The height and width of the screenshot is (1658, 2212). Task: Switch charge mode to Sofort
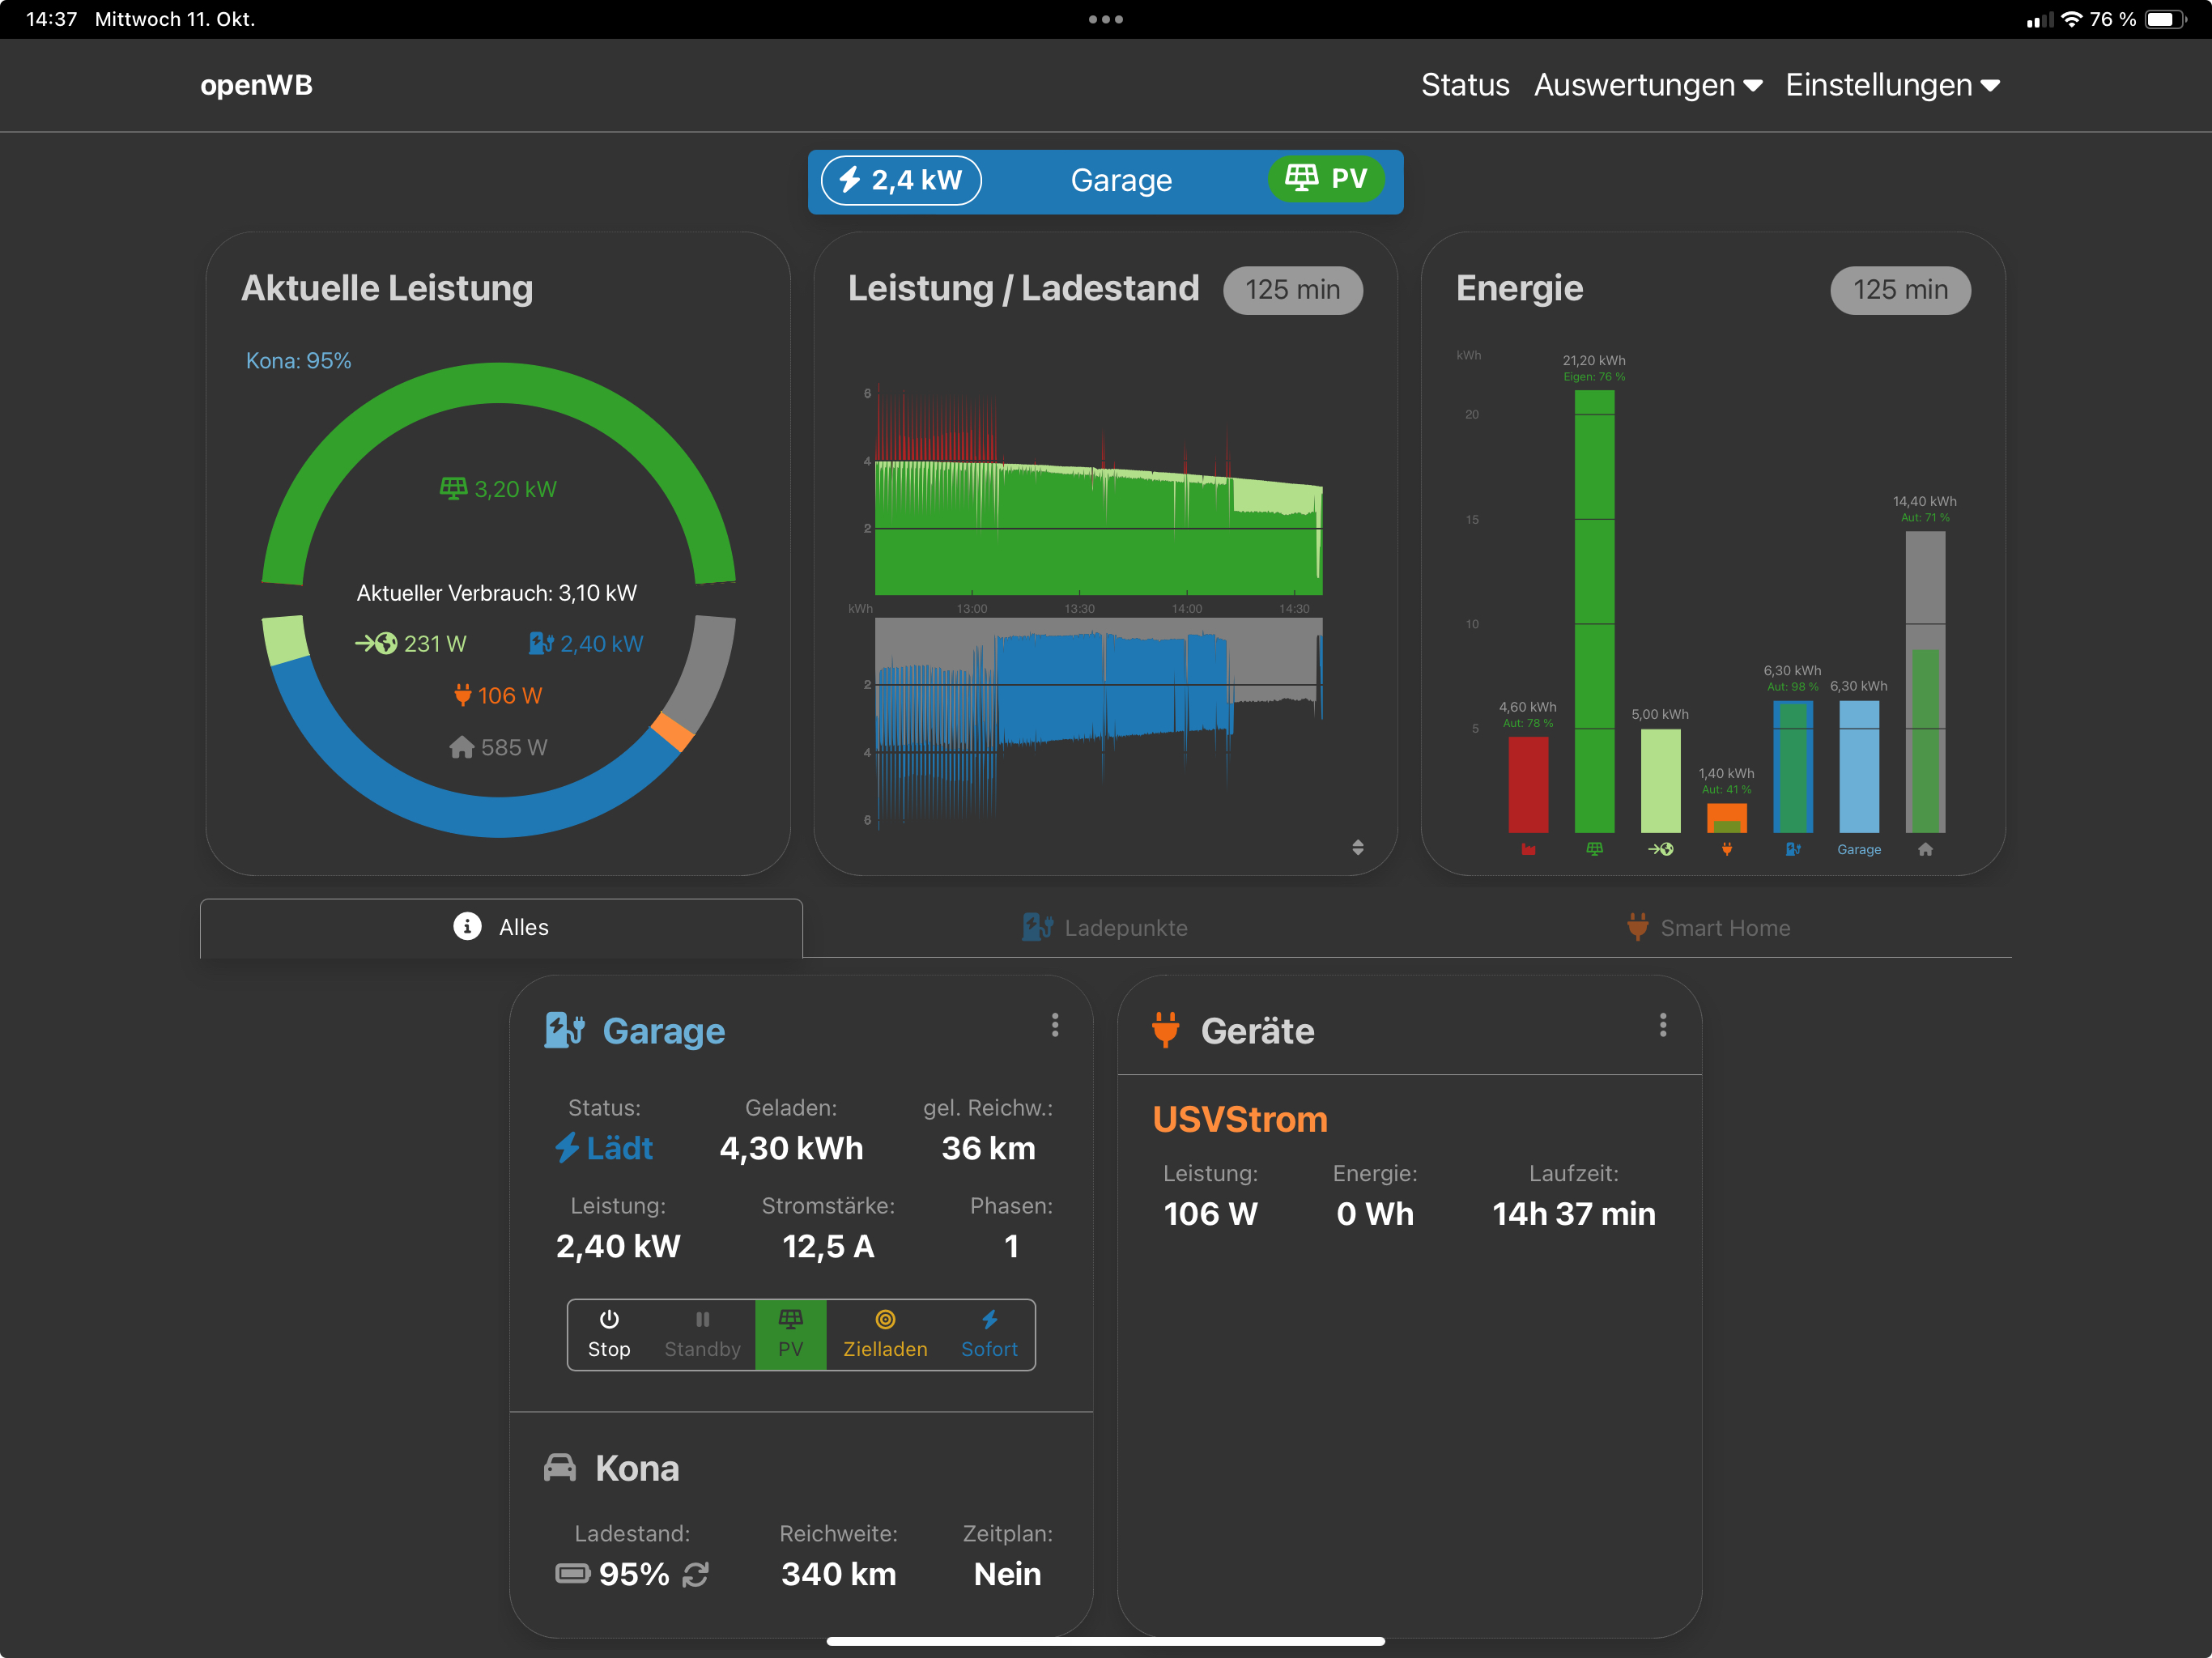(989, 1335)
